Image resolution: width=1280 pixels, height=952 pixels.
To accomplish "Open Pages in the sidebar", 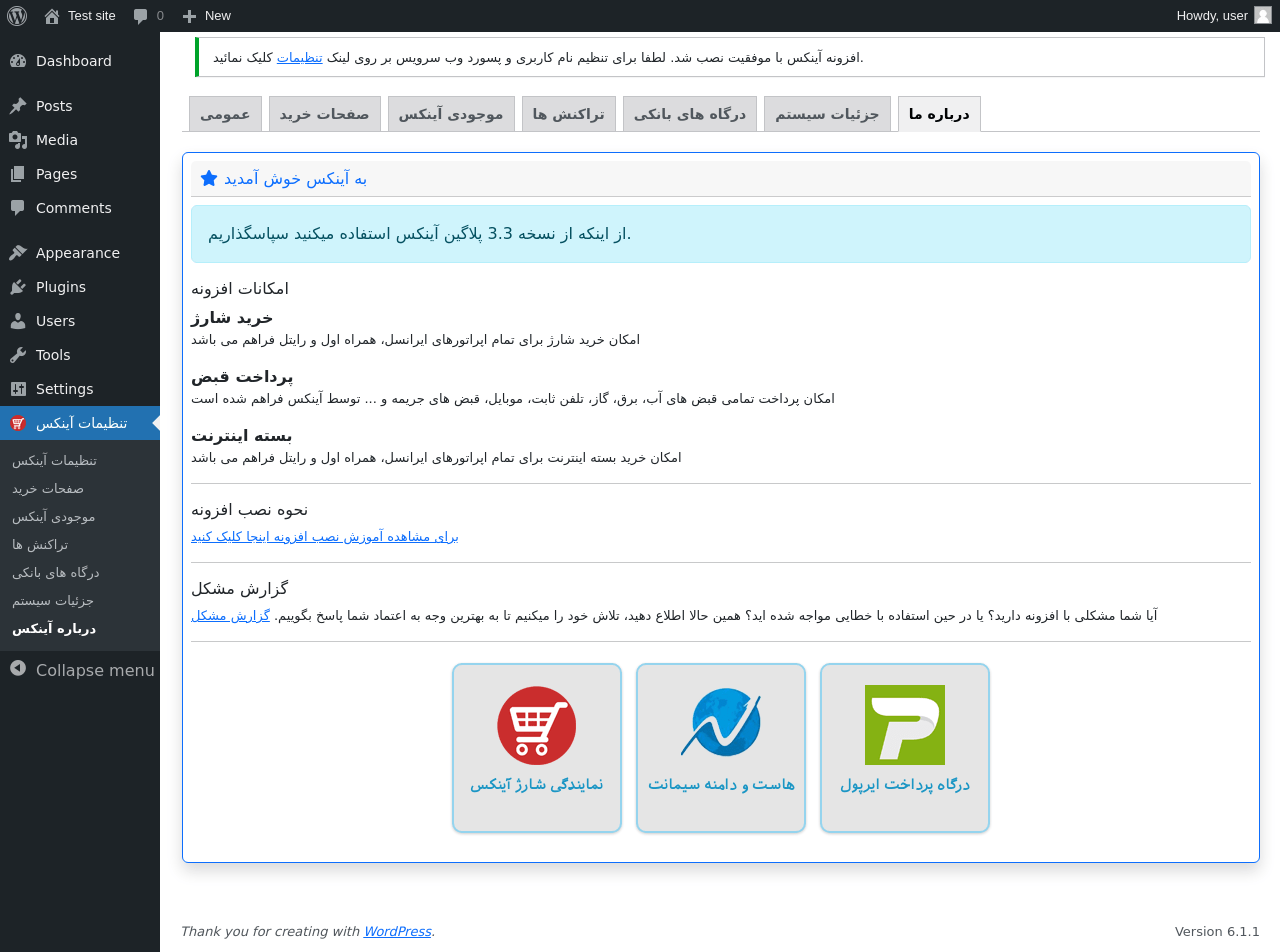I will pos(80,174).
